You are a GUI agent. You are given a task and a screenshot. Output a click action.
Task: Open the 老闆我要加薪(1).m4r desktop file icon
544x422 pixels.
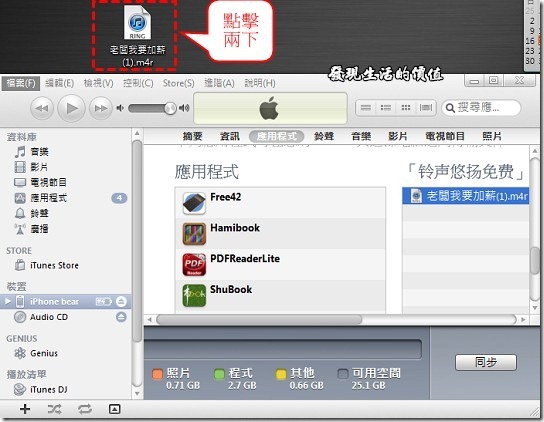click(137, 35)
